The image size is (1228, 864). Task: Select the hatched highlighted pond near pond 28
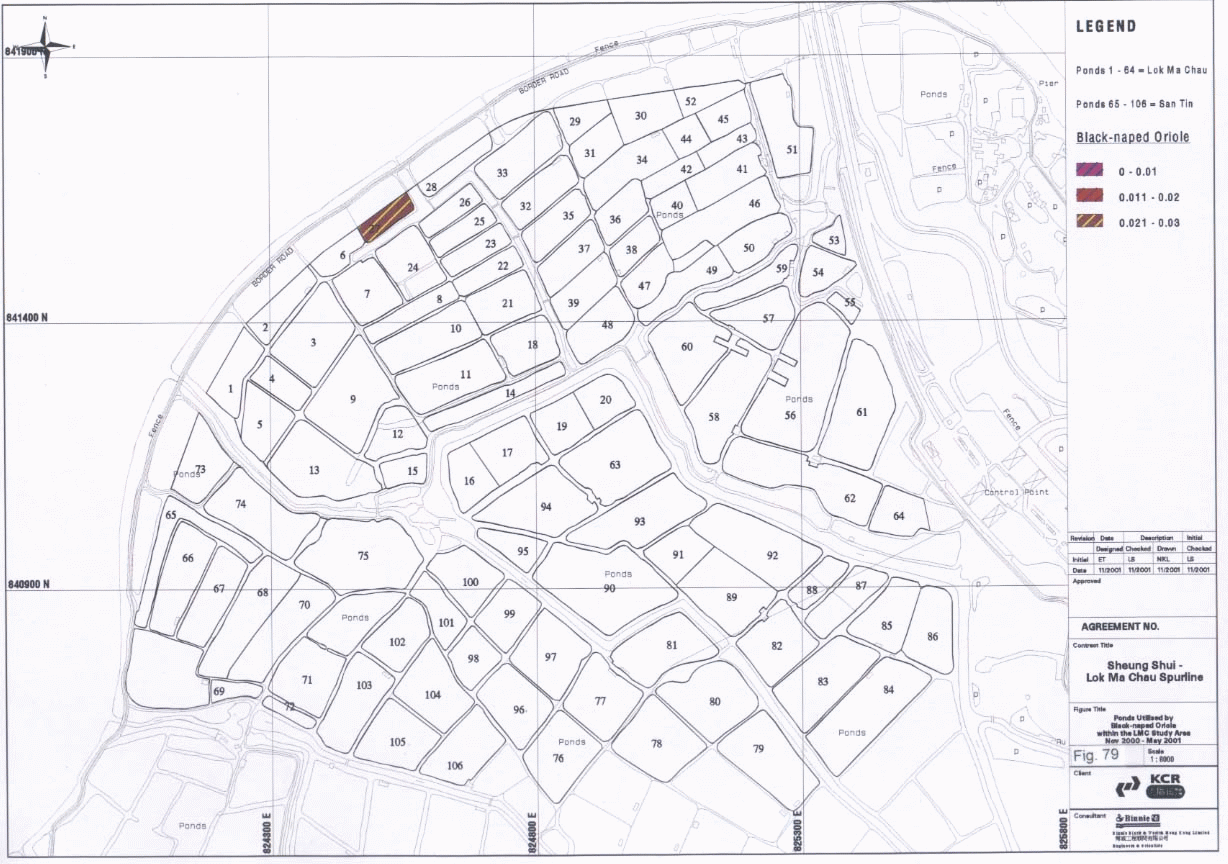tap(385, 217)
